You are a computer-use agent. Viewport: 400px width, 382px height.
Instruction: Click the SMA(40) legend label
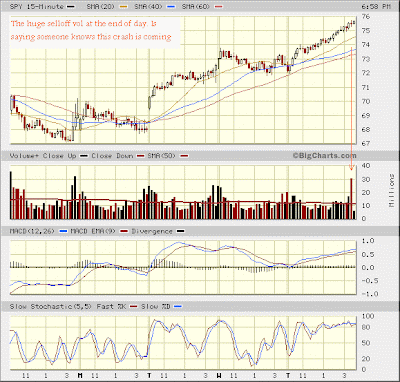coord(149,6)
